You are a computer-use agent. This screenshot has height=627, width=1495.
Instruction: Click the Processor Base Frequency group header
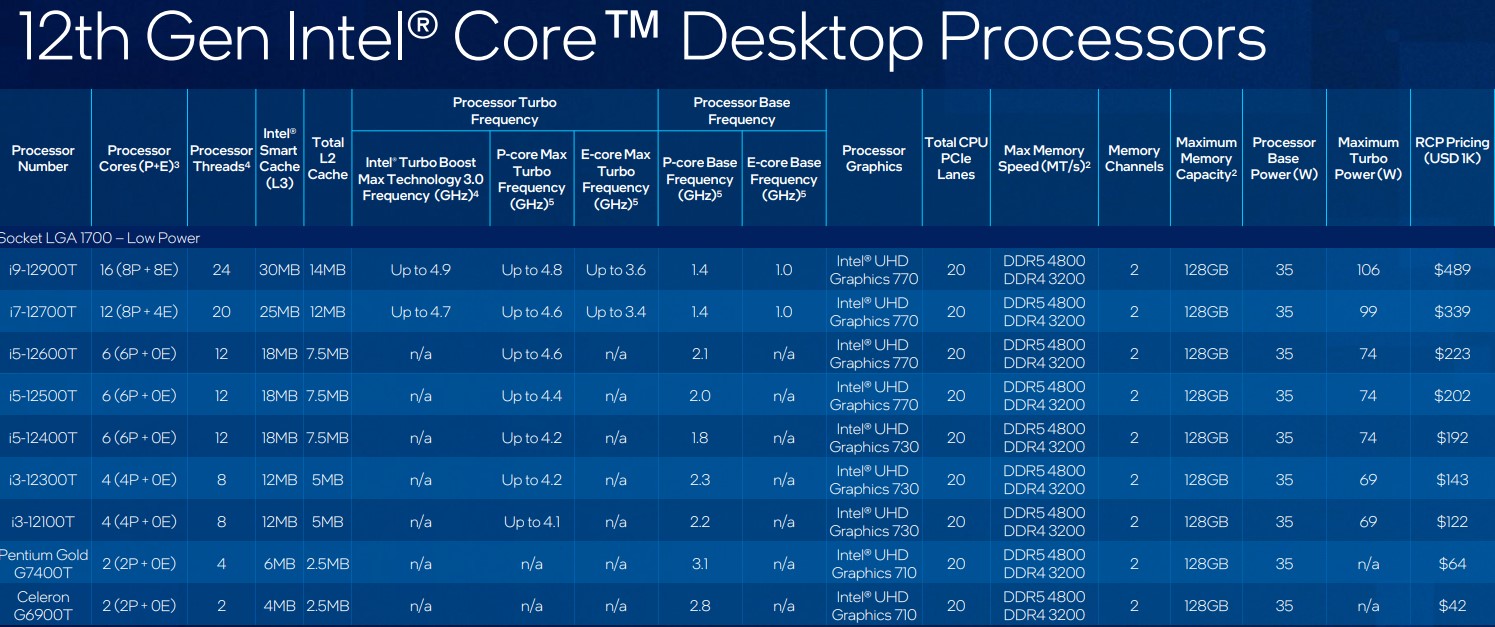pos(741,110)
